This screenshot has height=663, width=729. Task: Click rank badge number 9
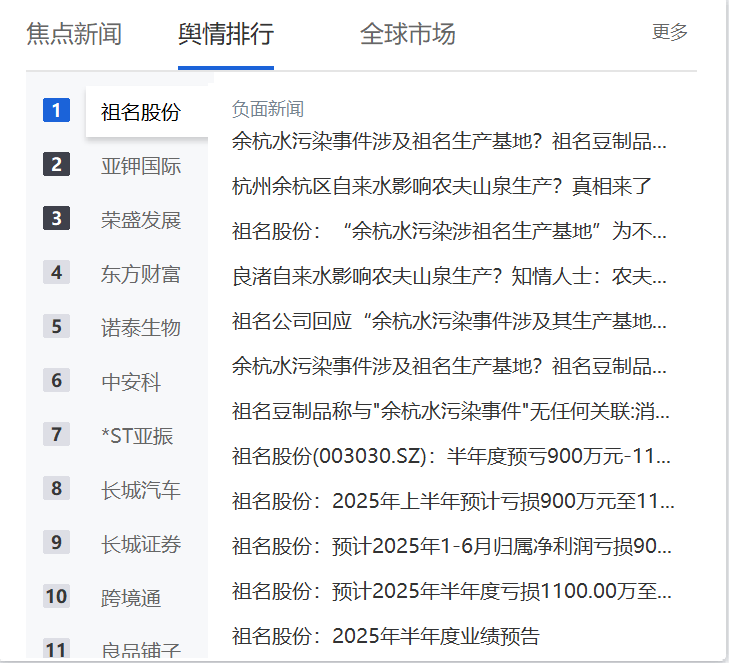tap(56, 542)
